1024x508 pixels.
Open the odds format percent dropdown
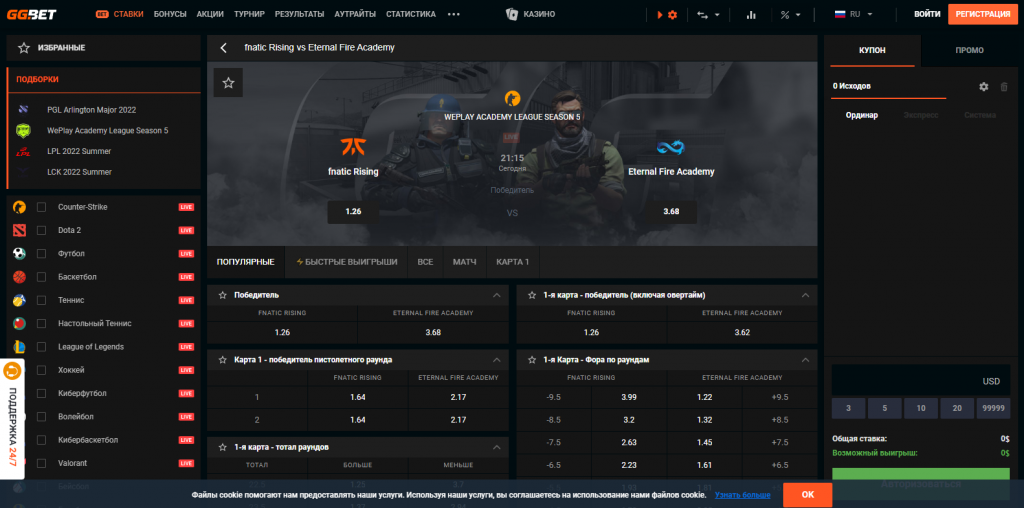tap(790, 15)
